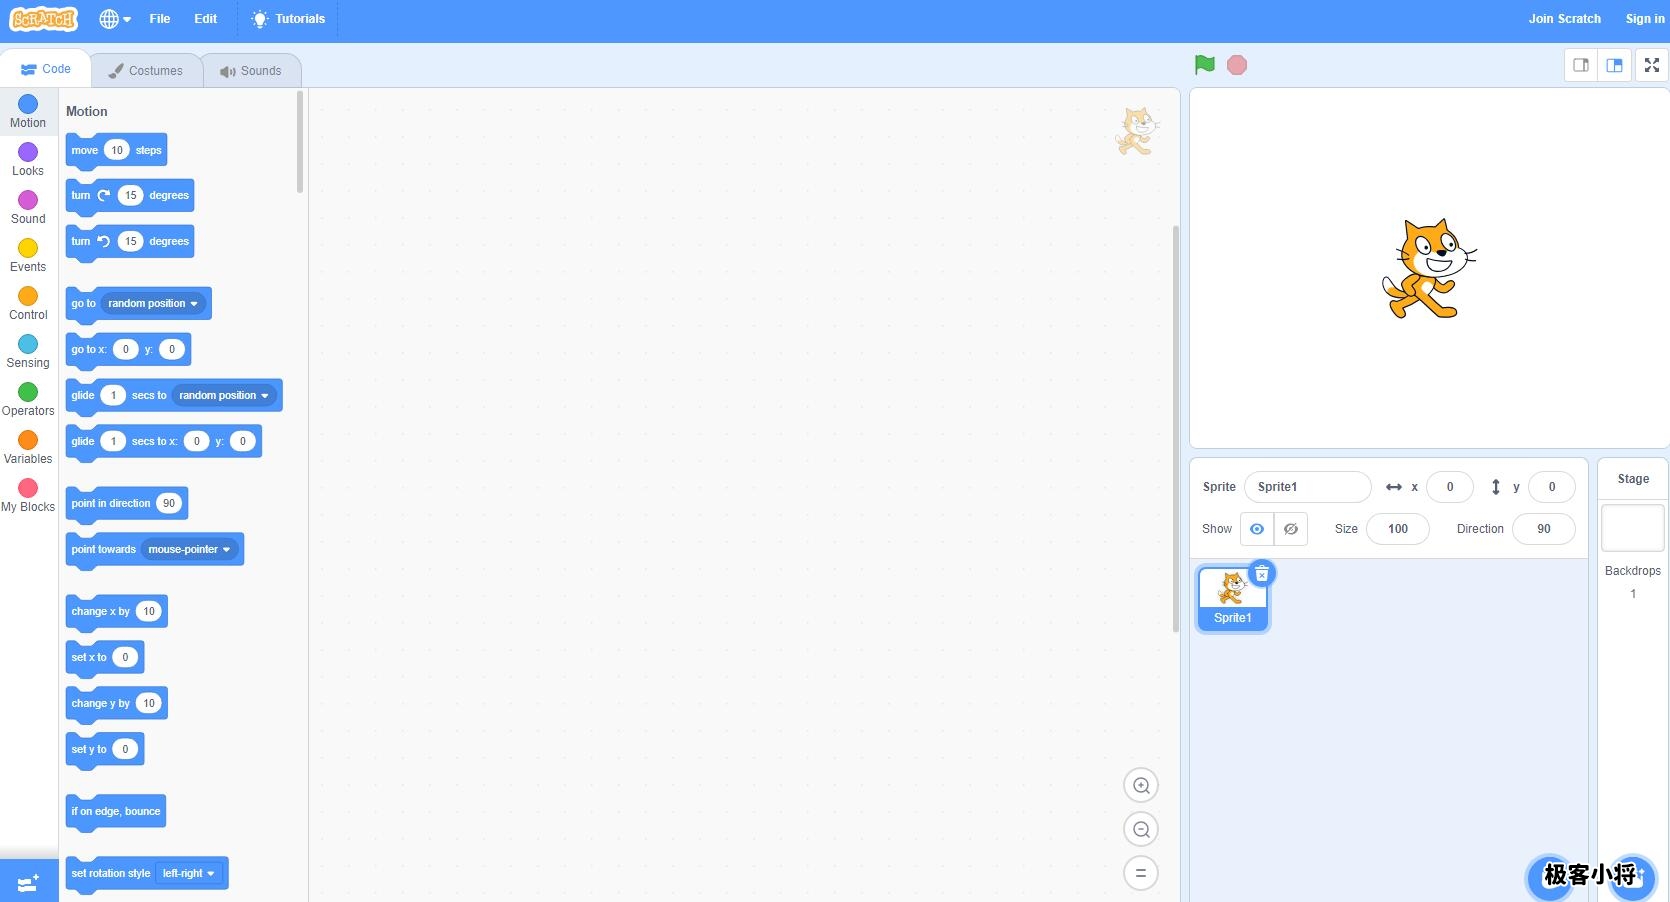1670x902 pixels.
Task: Enter full screen stage mode
Action: click(x=1651, y=66)
